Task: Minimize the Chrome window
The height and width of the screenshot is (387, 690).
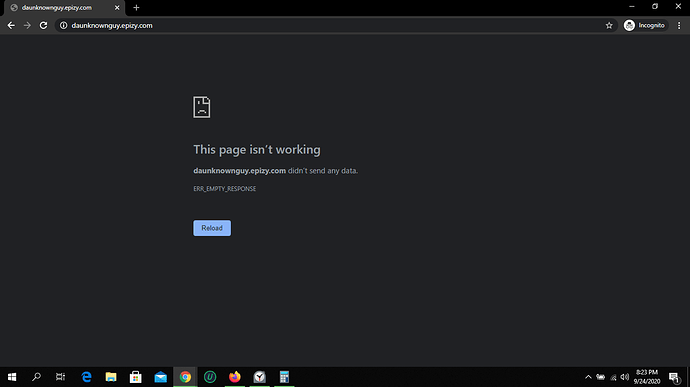Action: 632,7
